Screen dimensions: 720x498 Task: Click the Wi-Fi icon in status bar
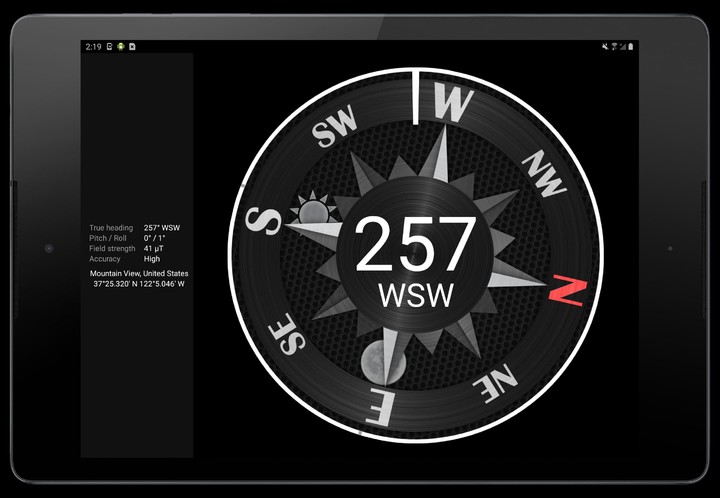pyautogui.click(x=614, y=46)
